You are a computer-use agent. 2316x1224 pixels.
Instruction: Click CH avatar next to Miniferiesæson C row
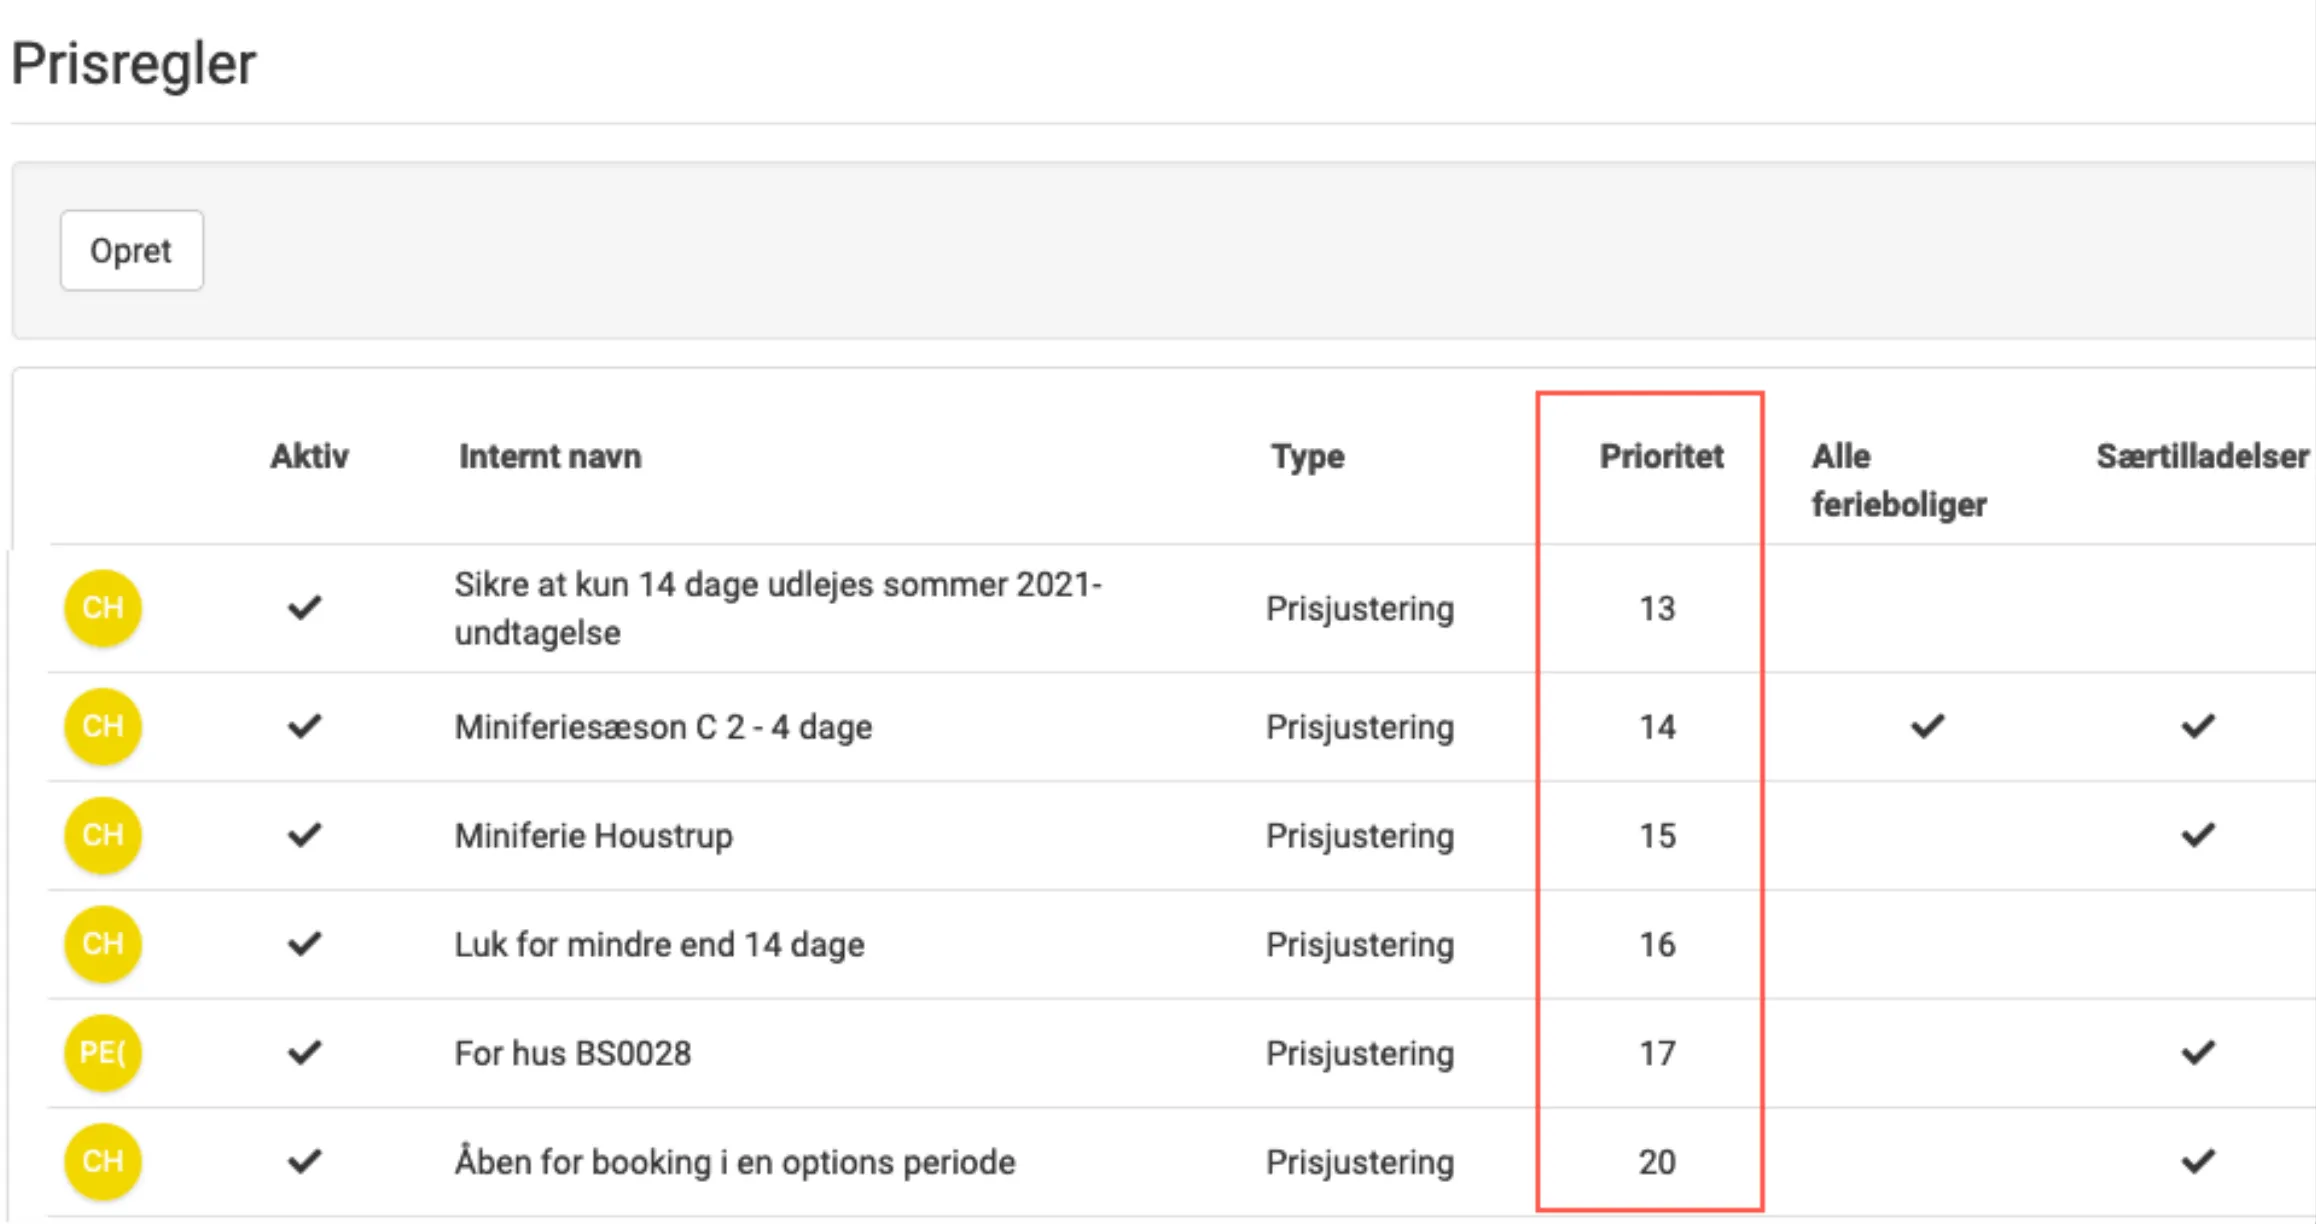click(102, 726)
